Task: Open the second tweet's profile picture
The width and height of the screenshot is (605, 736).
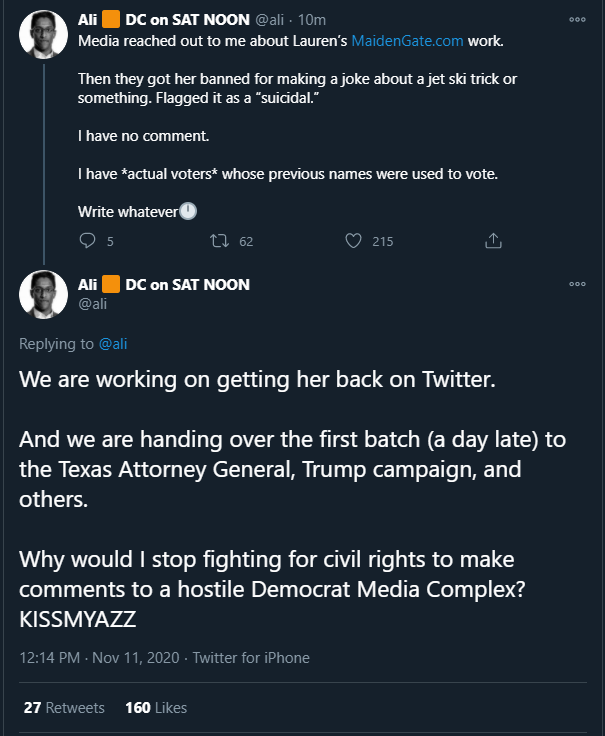Action: (x=44, y=294)
